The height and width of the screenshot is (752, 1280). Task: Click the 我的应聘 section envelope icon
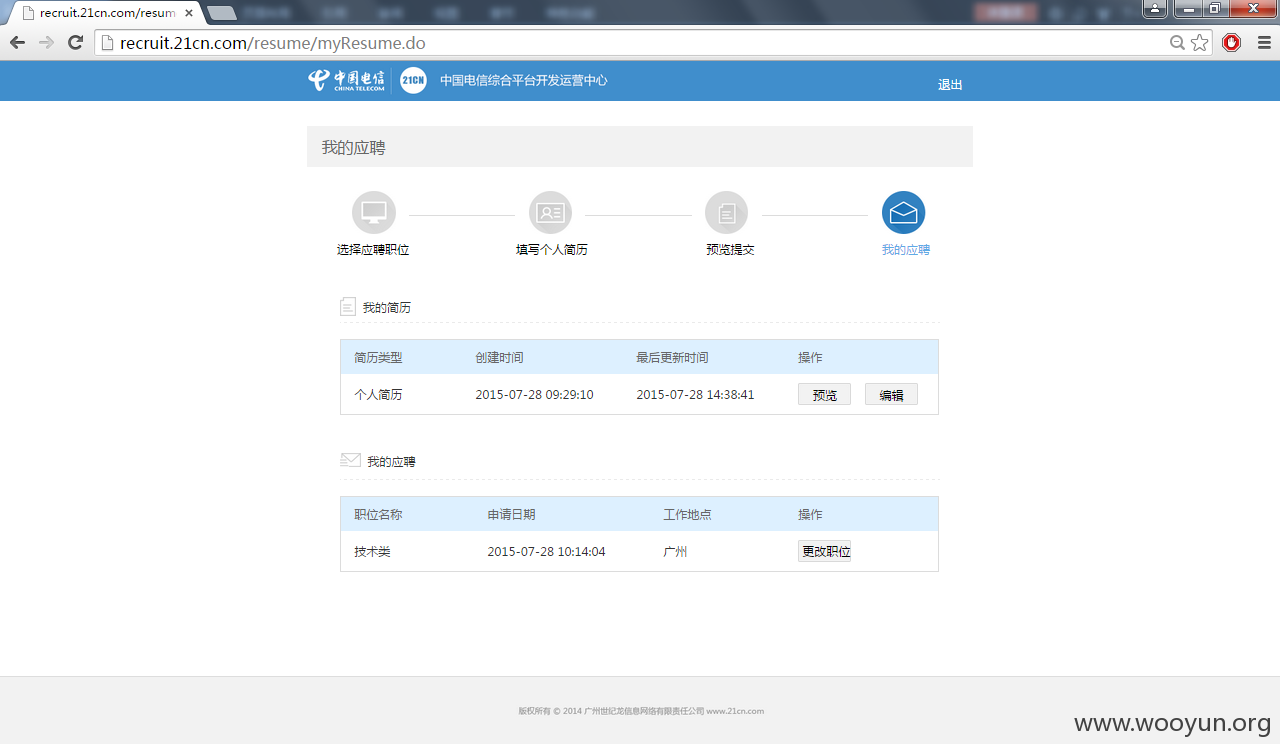click(x=350, y=460)
